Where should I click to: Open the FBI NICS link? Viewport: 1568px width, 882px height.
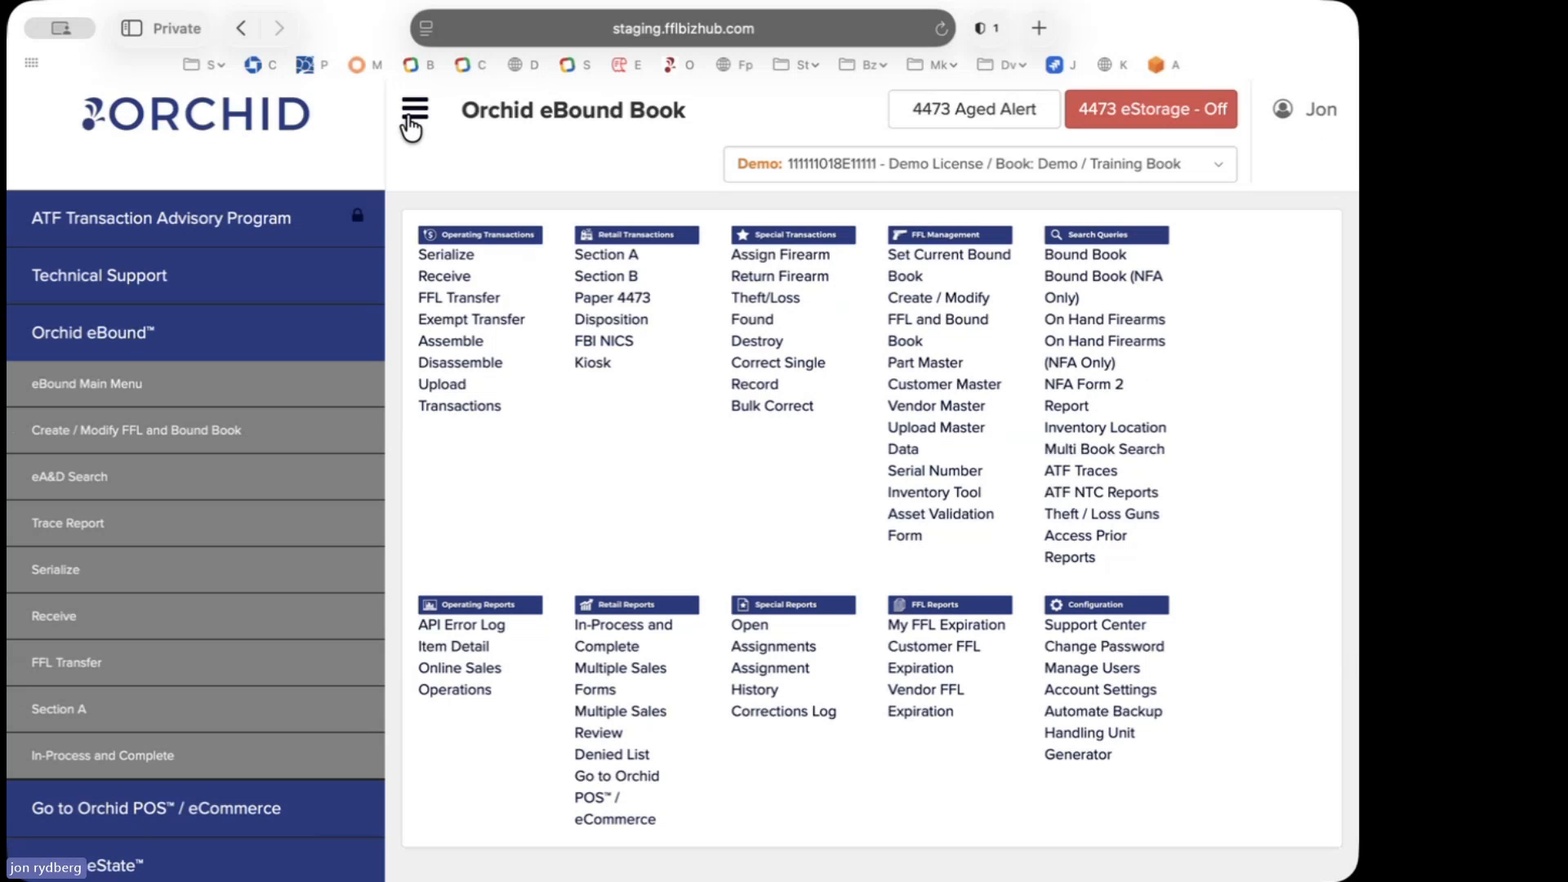point(604,341)
